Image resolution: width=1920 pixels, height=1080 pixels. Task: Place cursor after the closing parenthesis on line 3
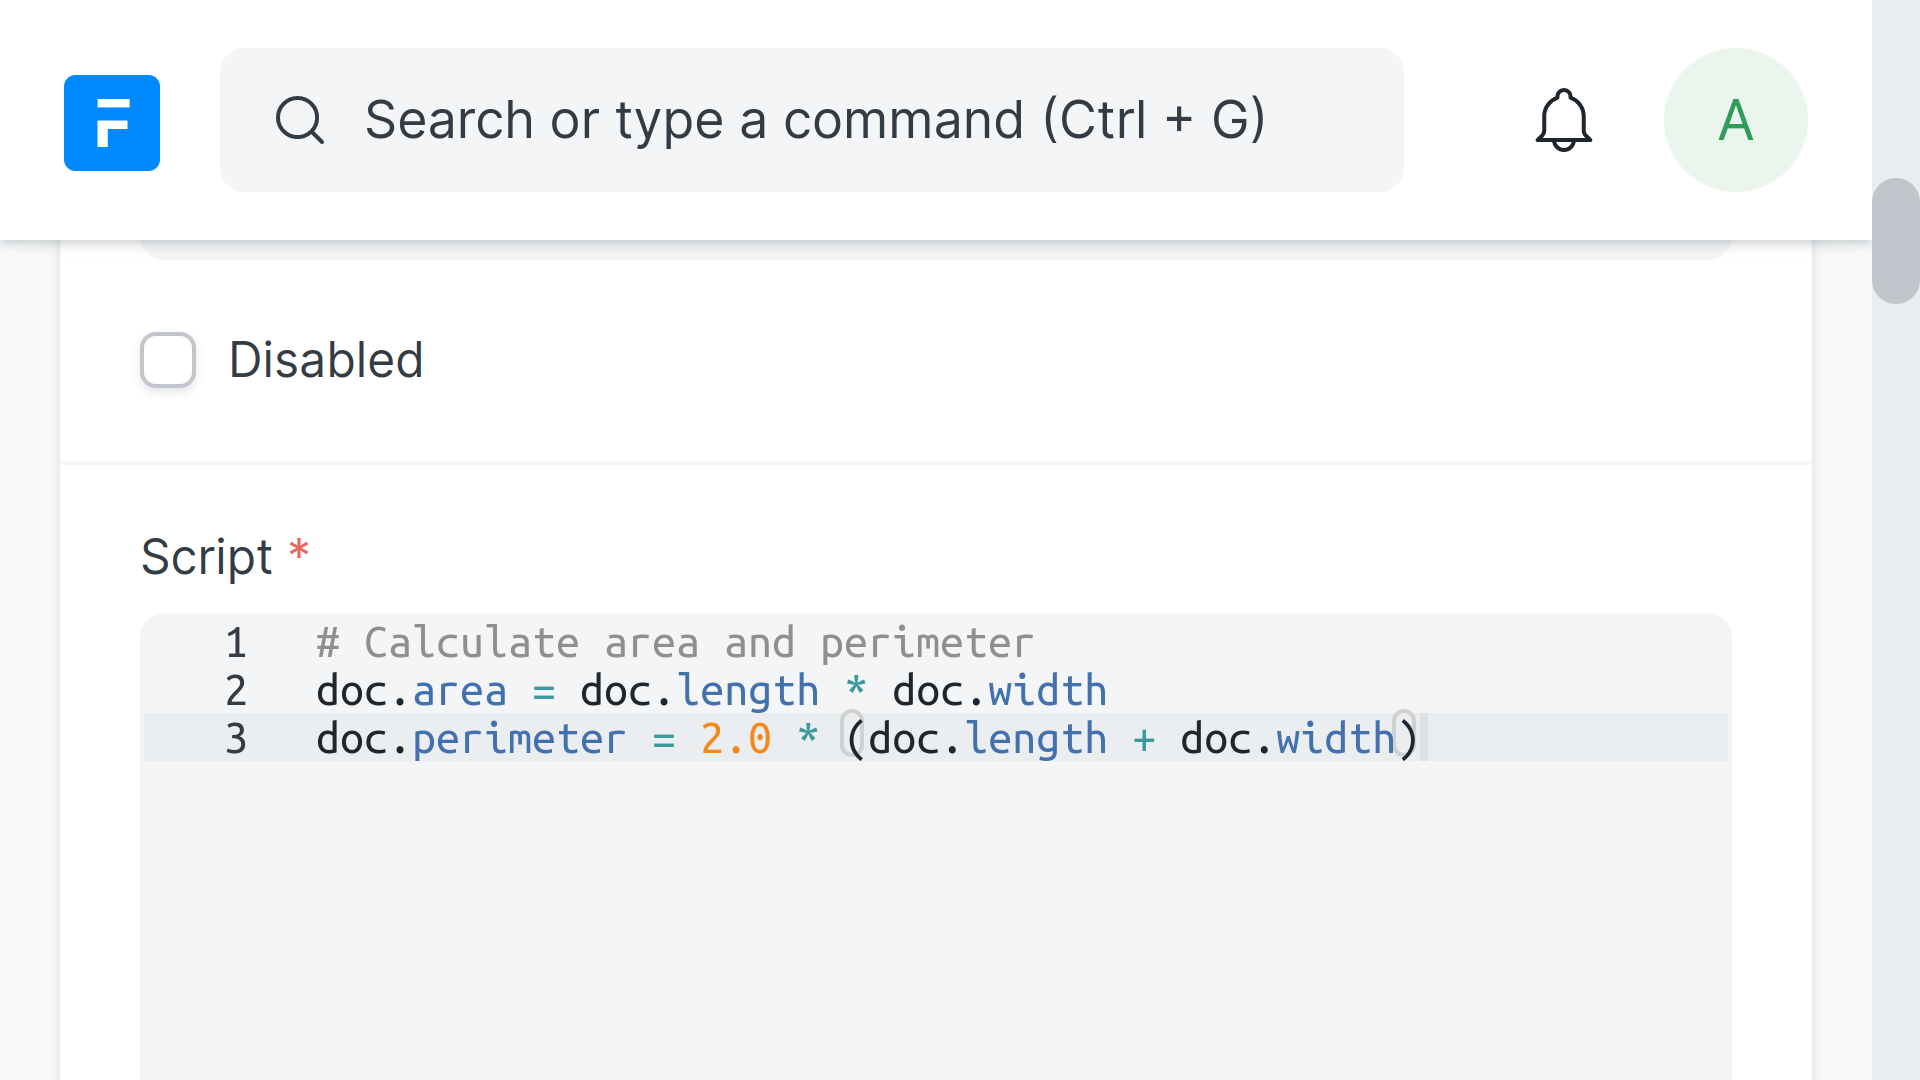coord(1421,739)
